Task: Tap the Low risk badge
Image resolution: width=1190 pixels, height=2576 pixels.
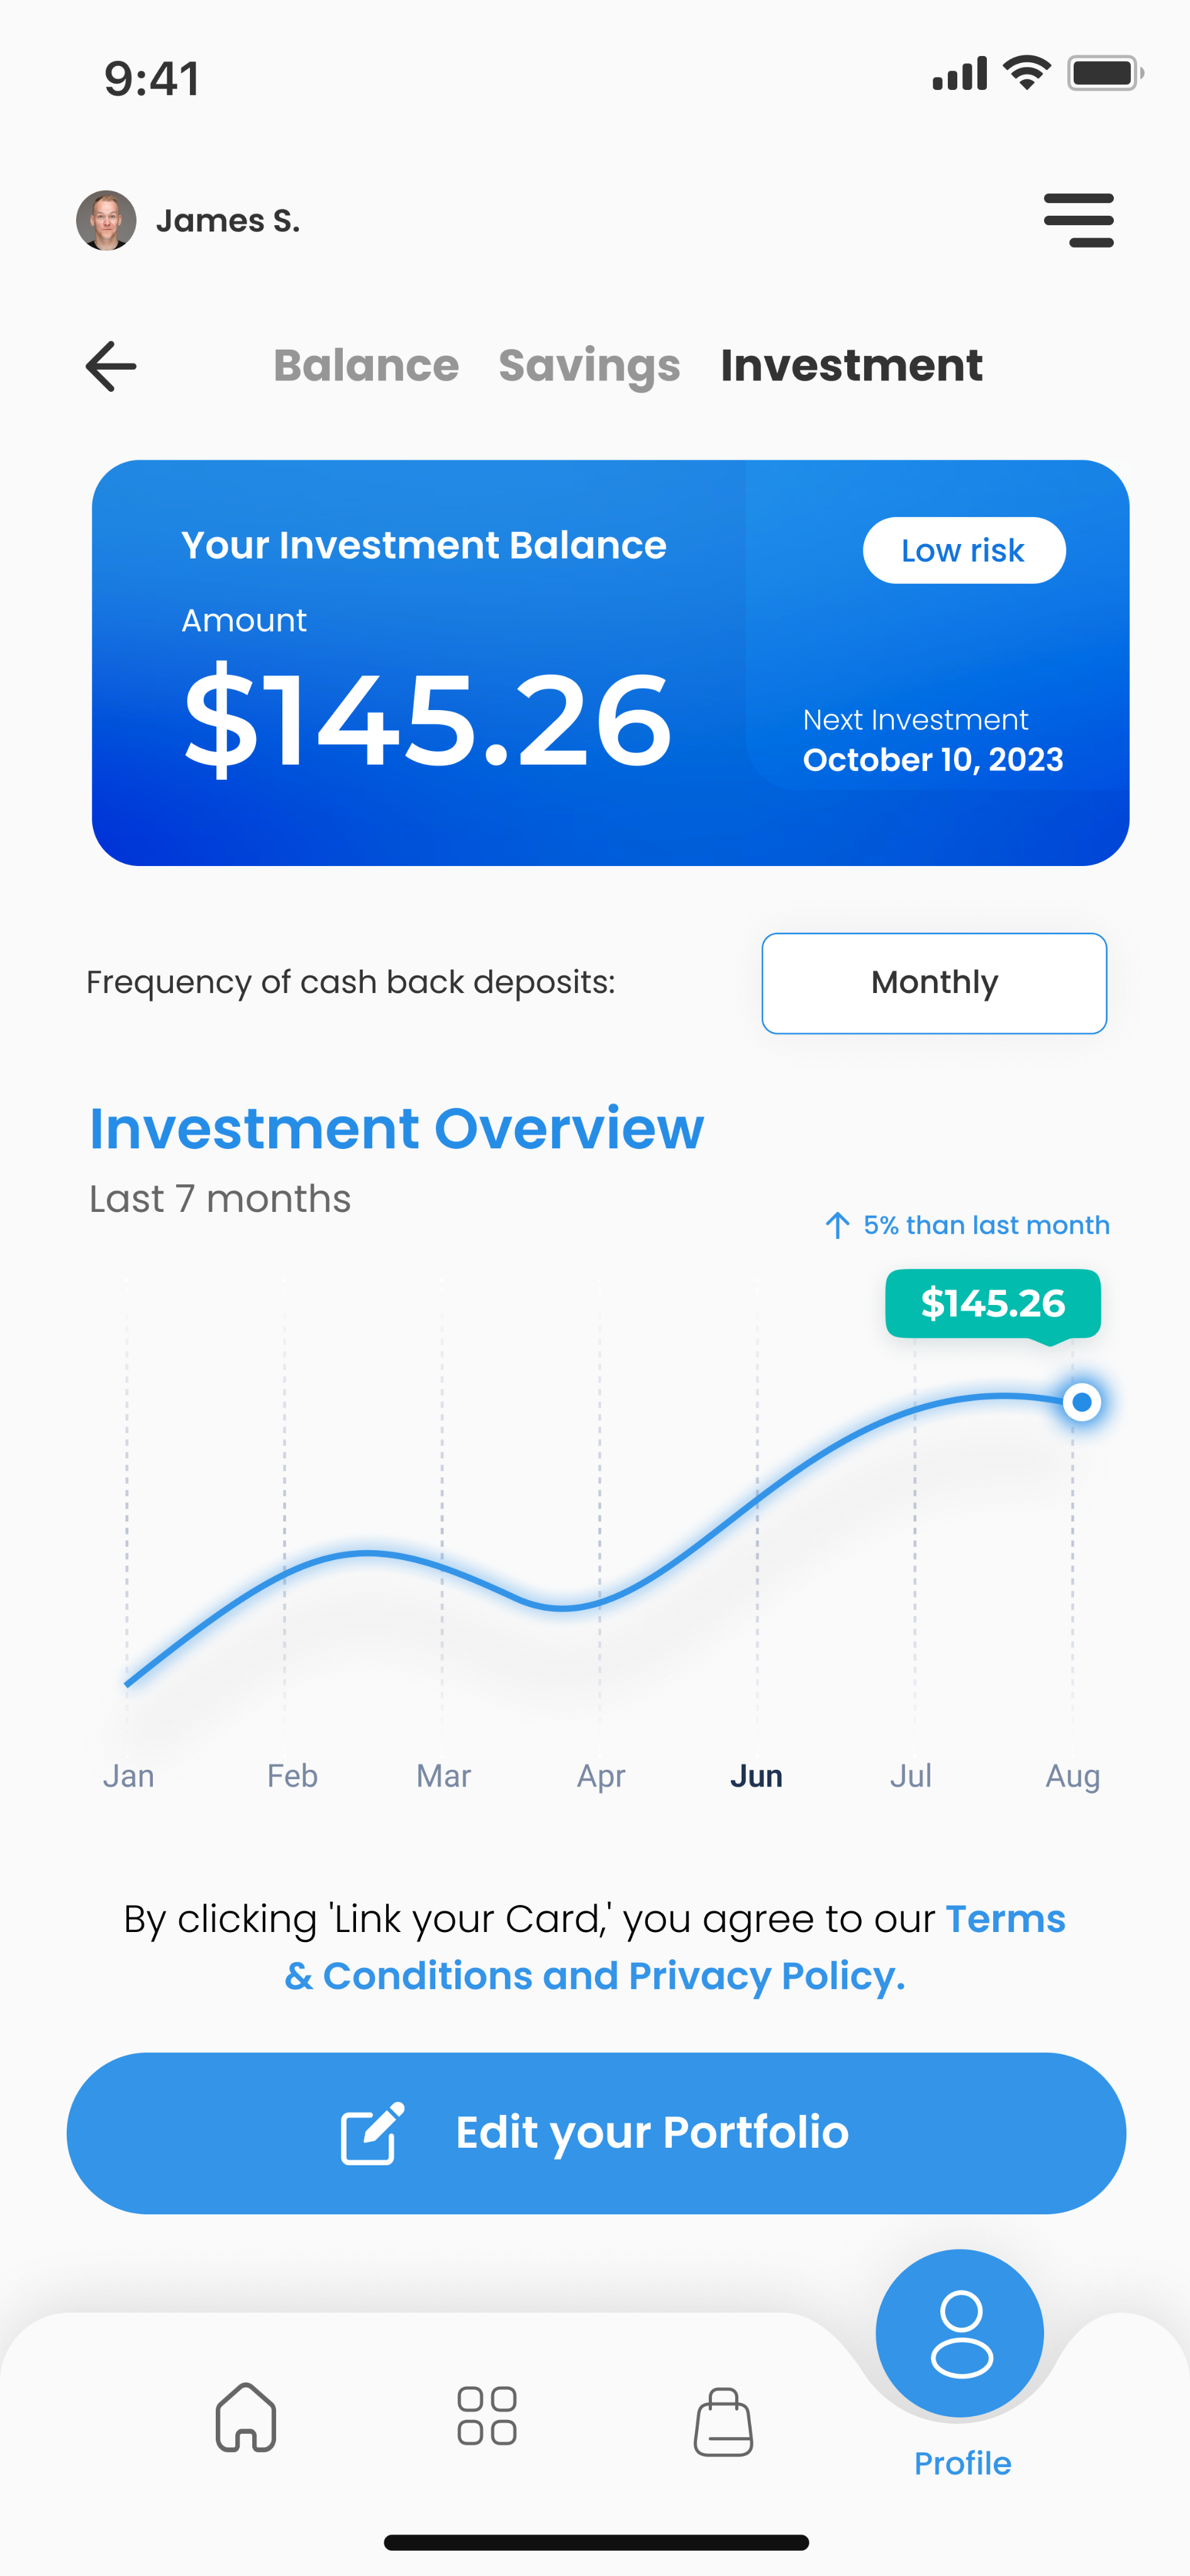Action: [964, 550]
